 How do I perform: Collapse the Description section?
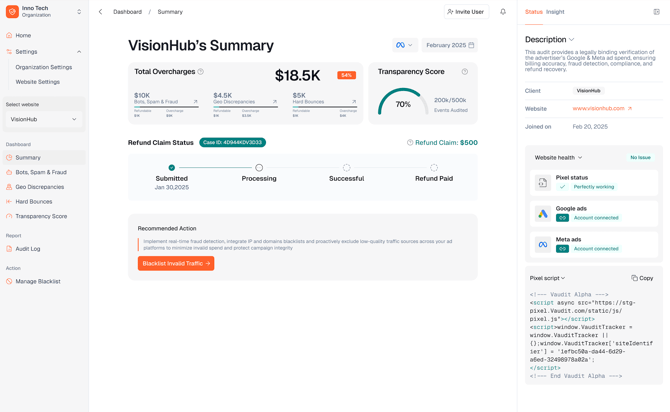click(x=572, y=39)
